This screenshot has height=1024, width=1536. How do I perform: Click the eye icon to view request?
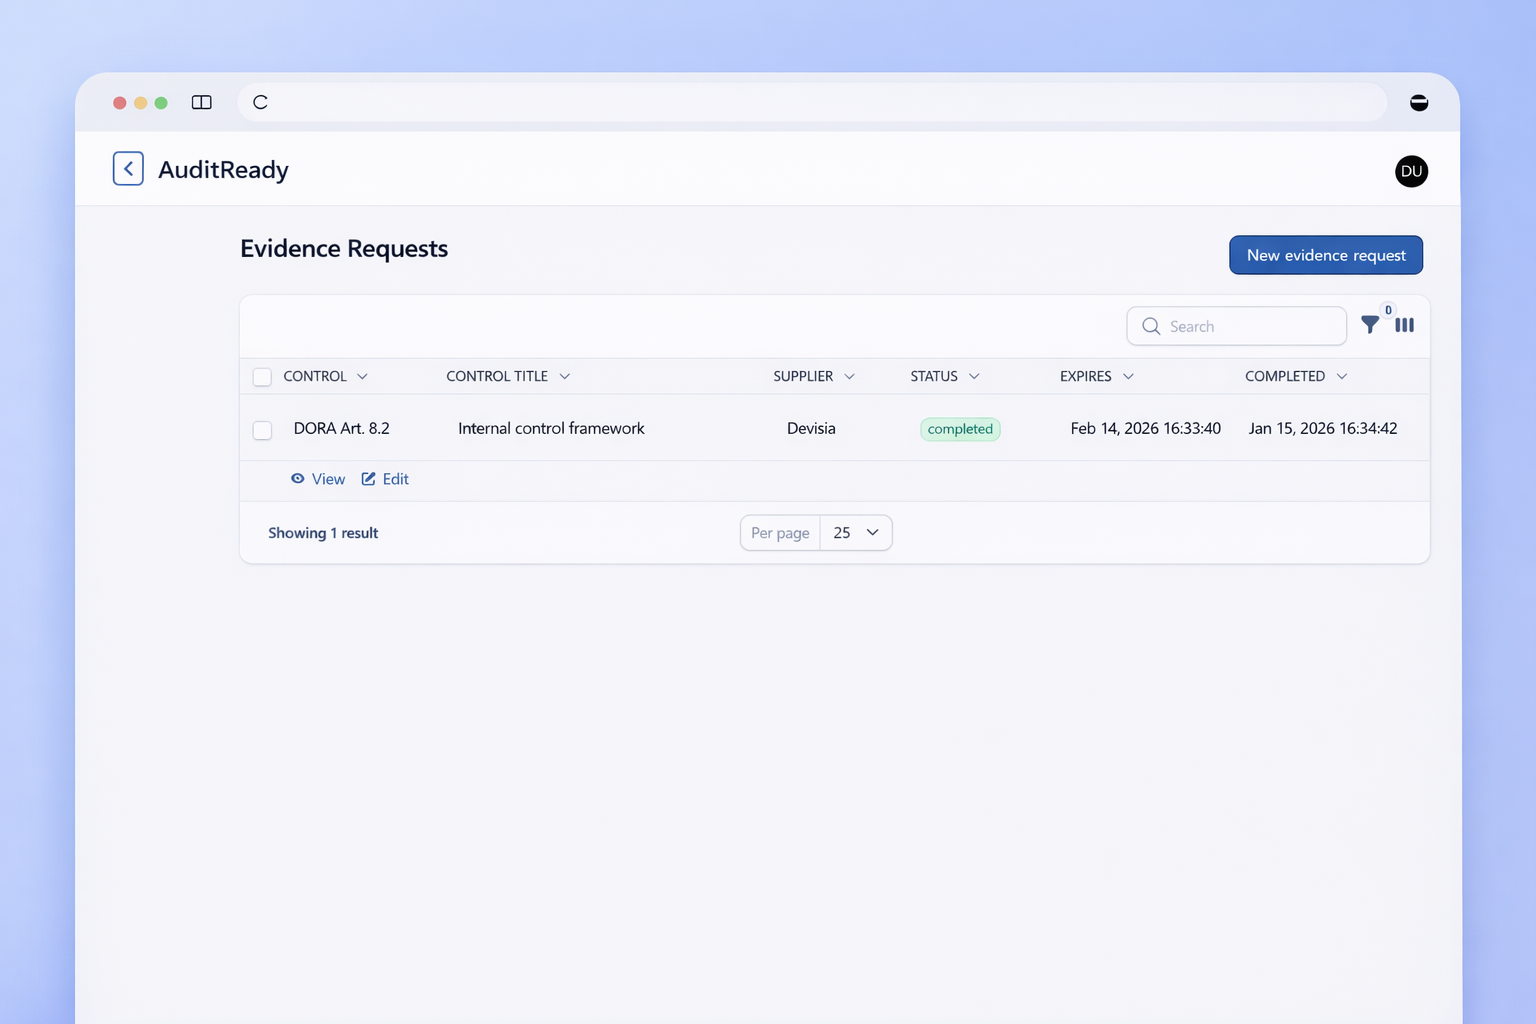(298, 479)
